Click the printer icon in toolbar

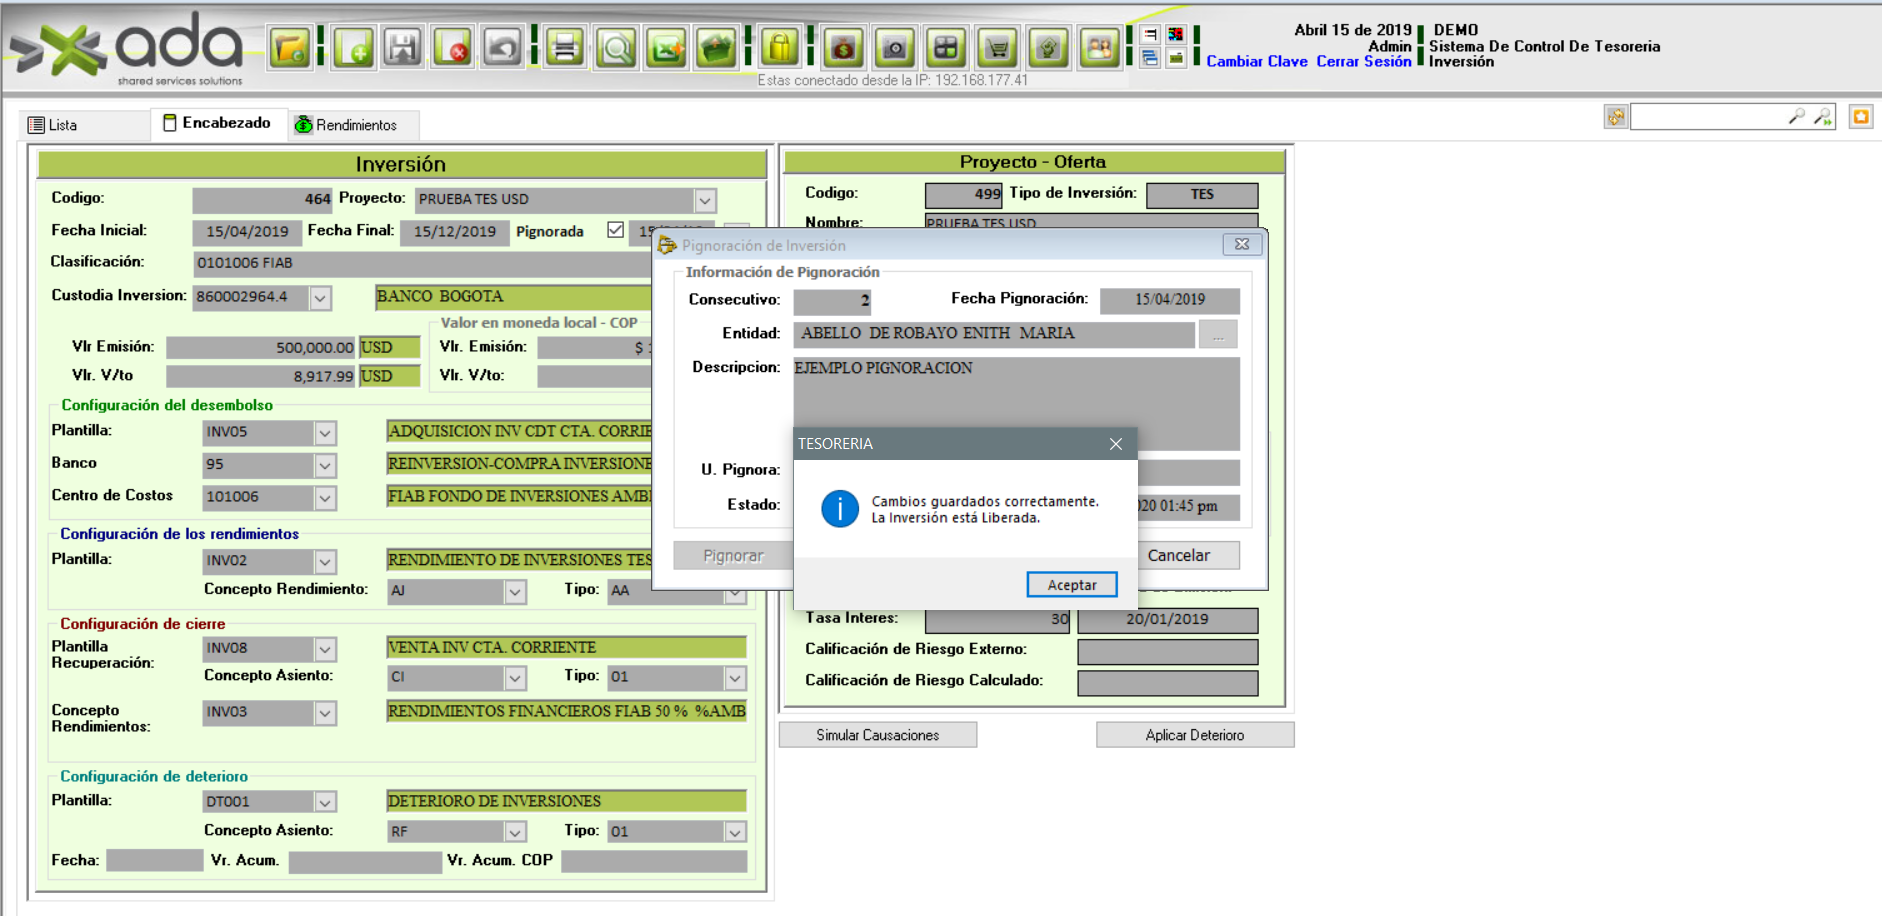tap(565, 47)
